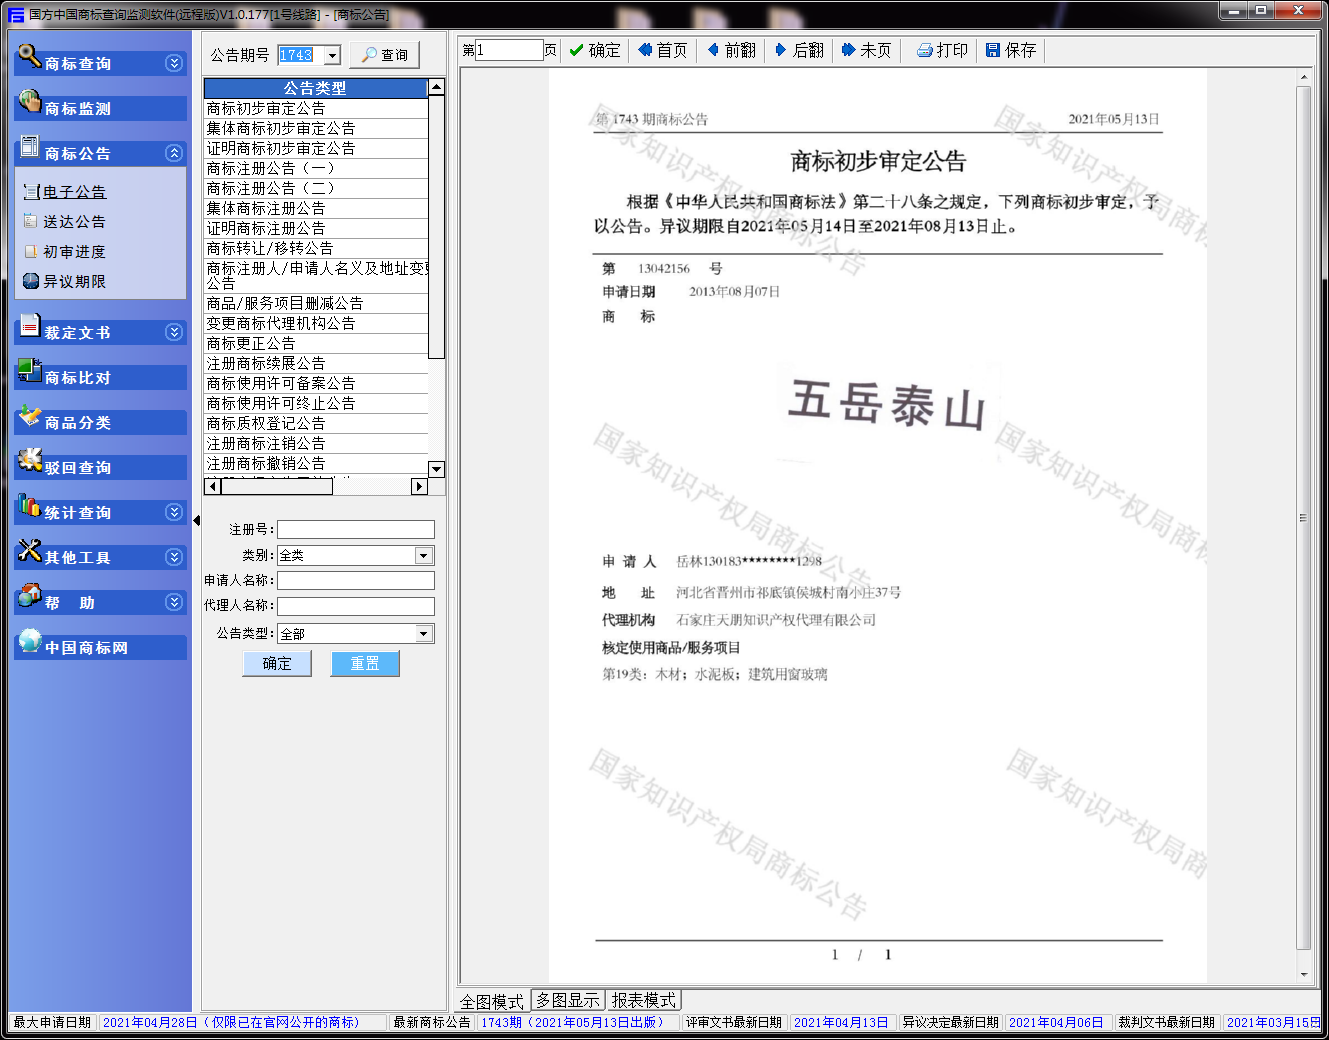
Task: Click the save disk icon
Action: [993, 50]
